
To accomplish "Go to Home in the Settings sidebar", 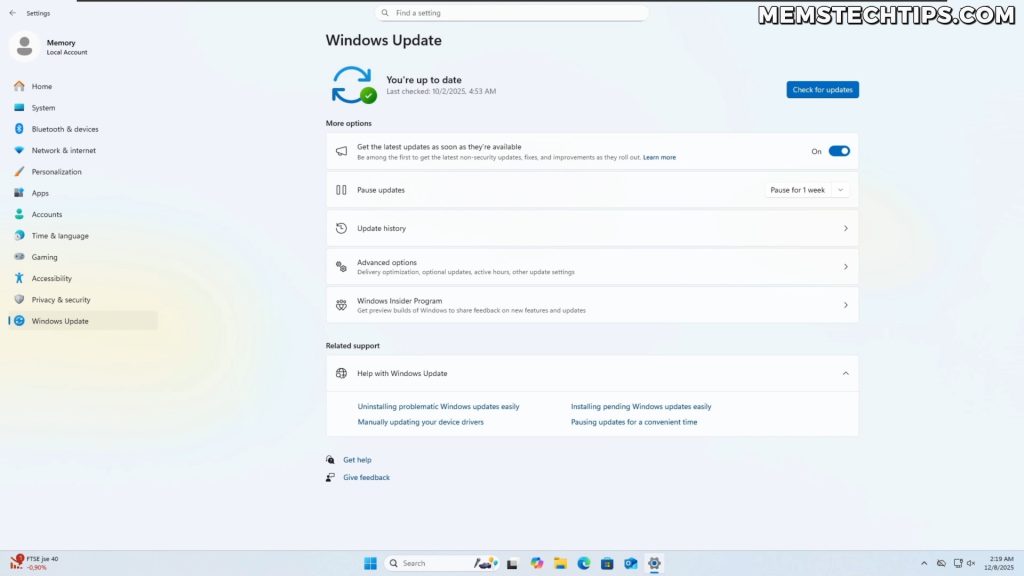I will click(42, 86).
